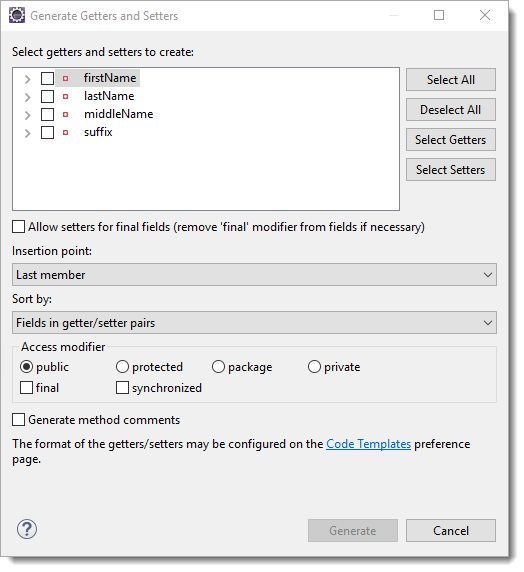Click the private field icon beside middleName

coord(65,115)
